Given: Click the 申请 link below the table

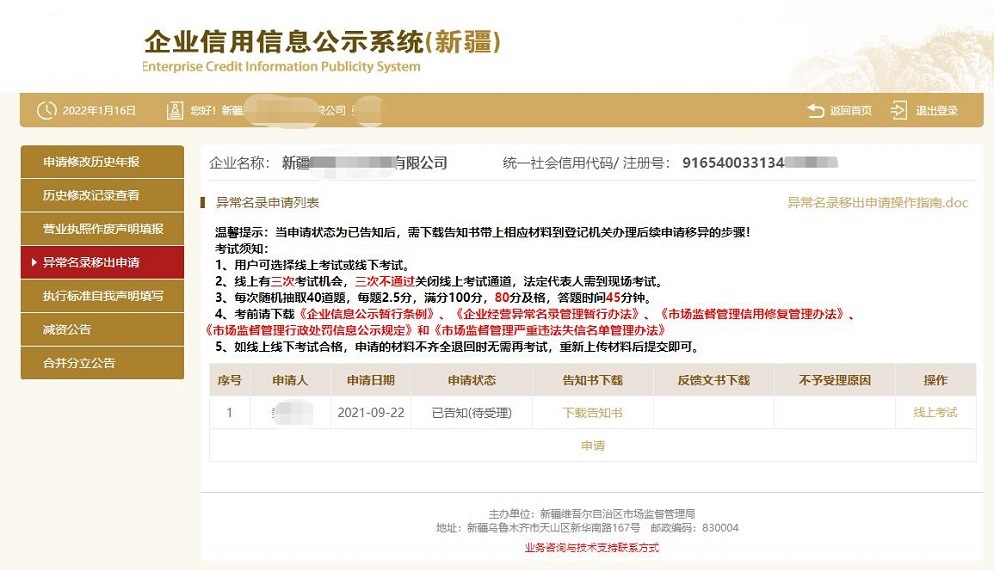Looking at the screenshot, I should pos(592,446).
